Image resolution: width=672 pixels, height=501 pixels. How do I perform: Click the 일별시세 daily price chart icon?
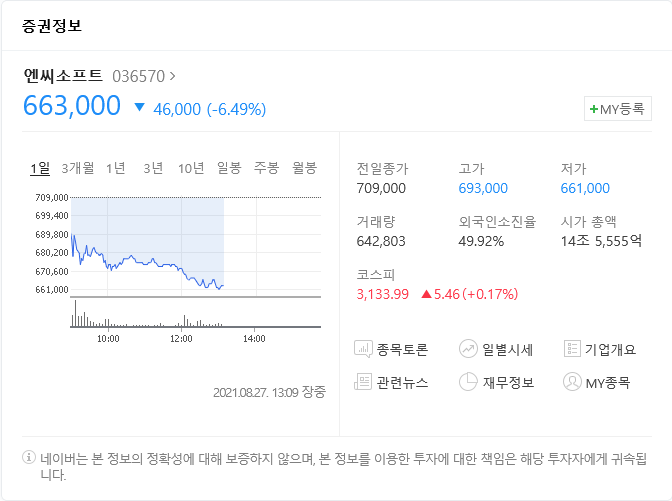pos(468,349)
